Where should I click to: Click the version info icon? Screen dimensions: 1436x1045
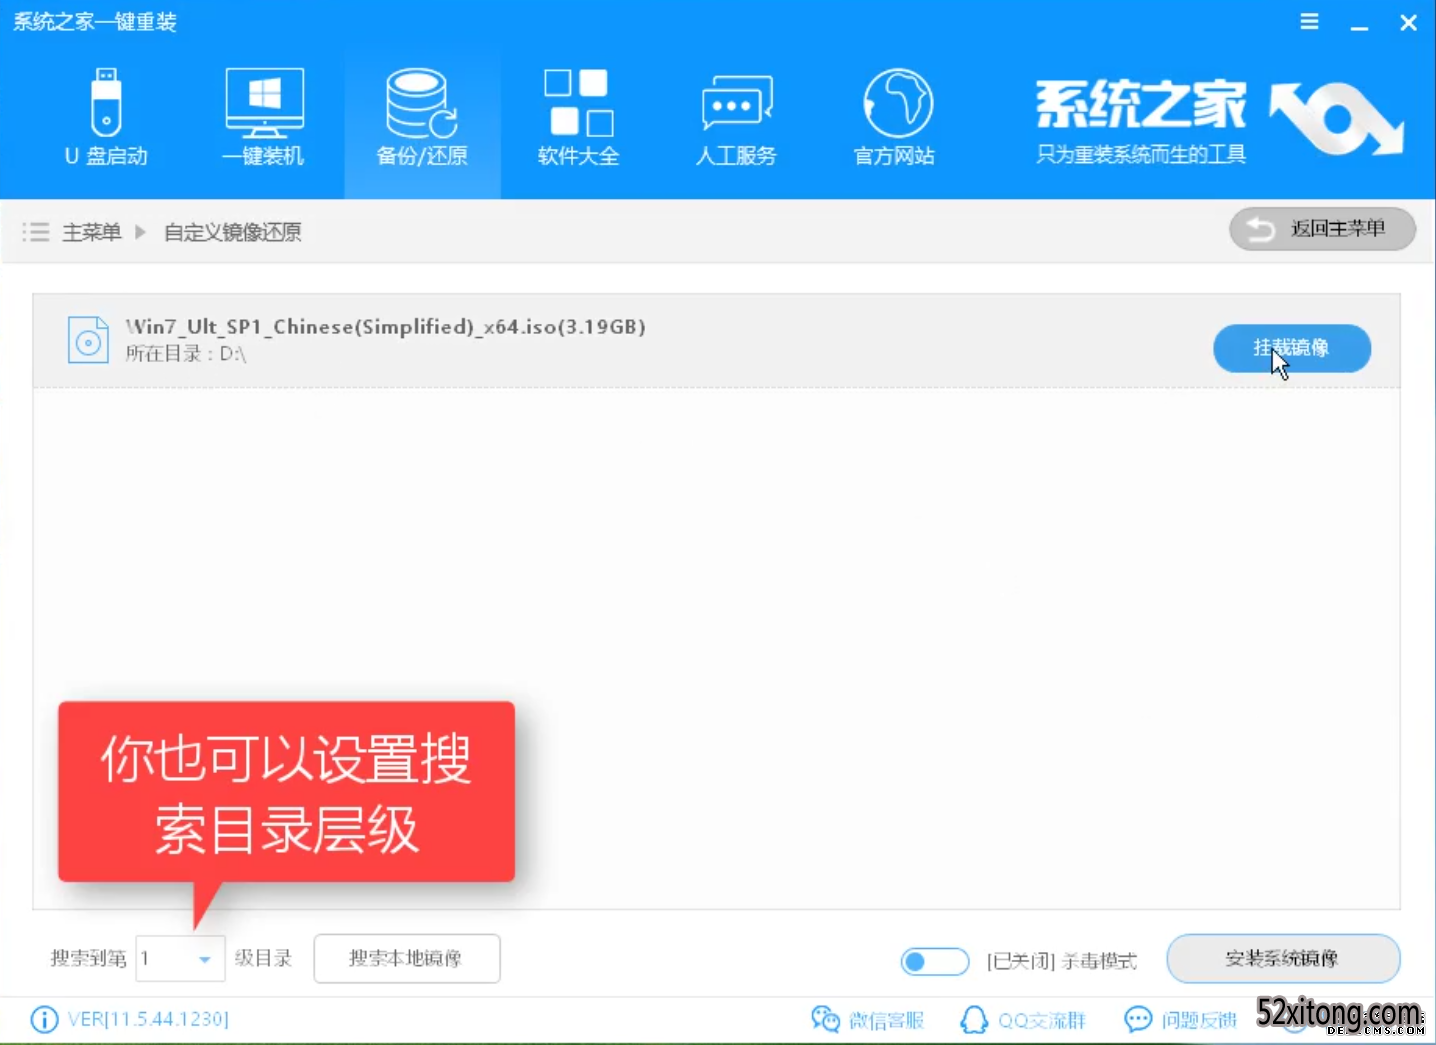pyautogui.click(x=44, y=1019)
